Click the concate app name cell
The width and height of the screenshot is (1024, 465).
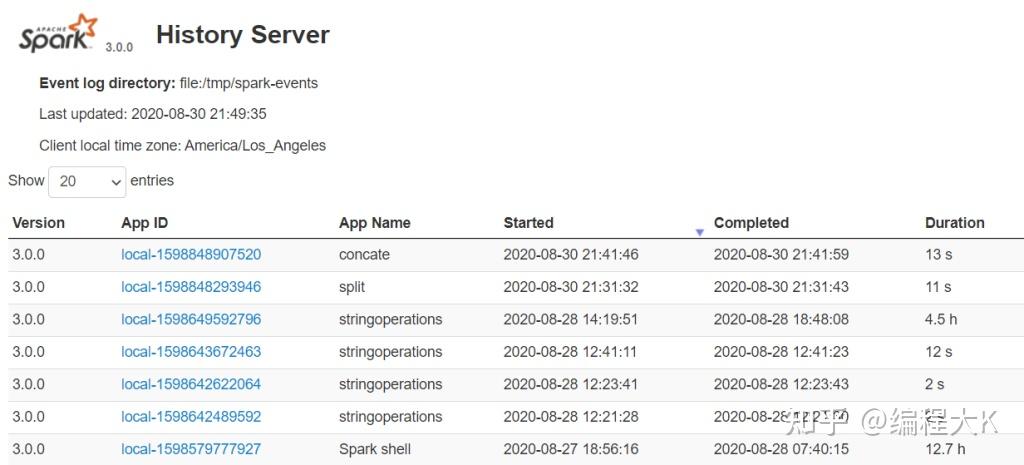(x=364, y=255)
